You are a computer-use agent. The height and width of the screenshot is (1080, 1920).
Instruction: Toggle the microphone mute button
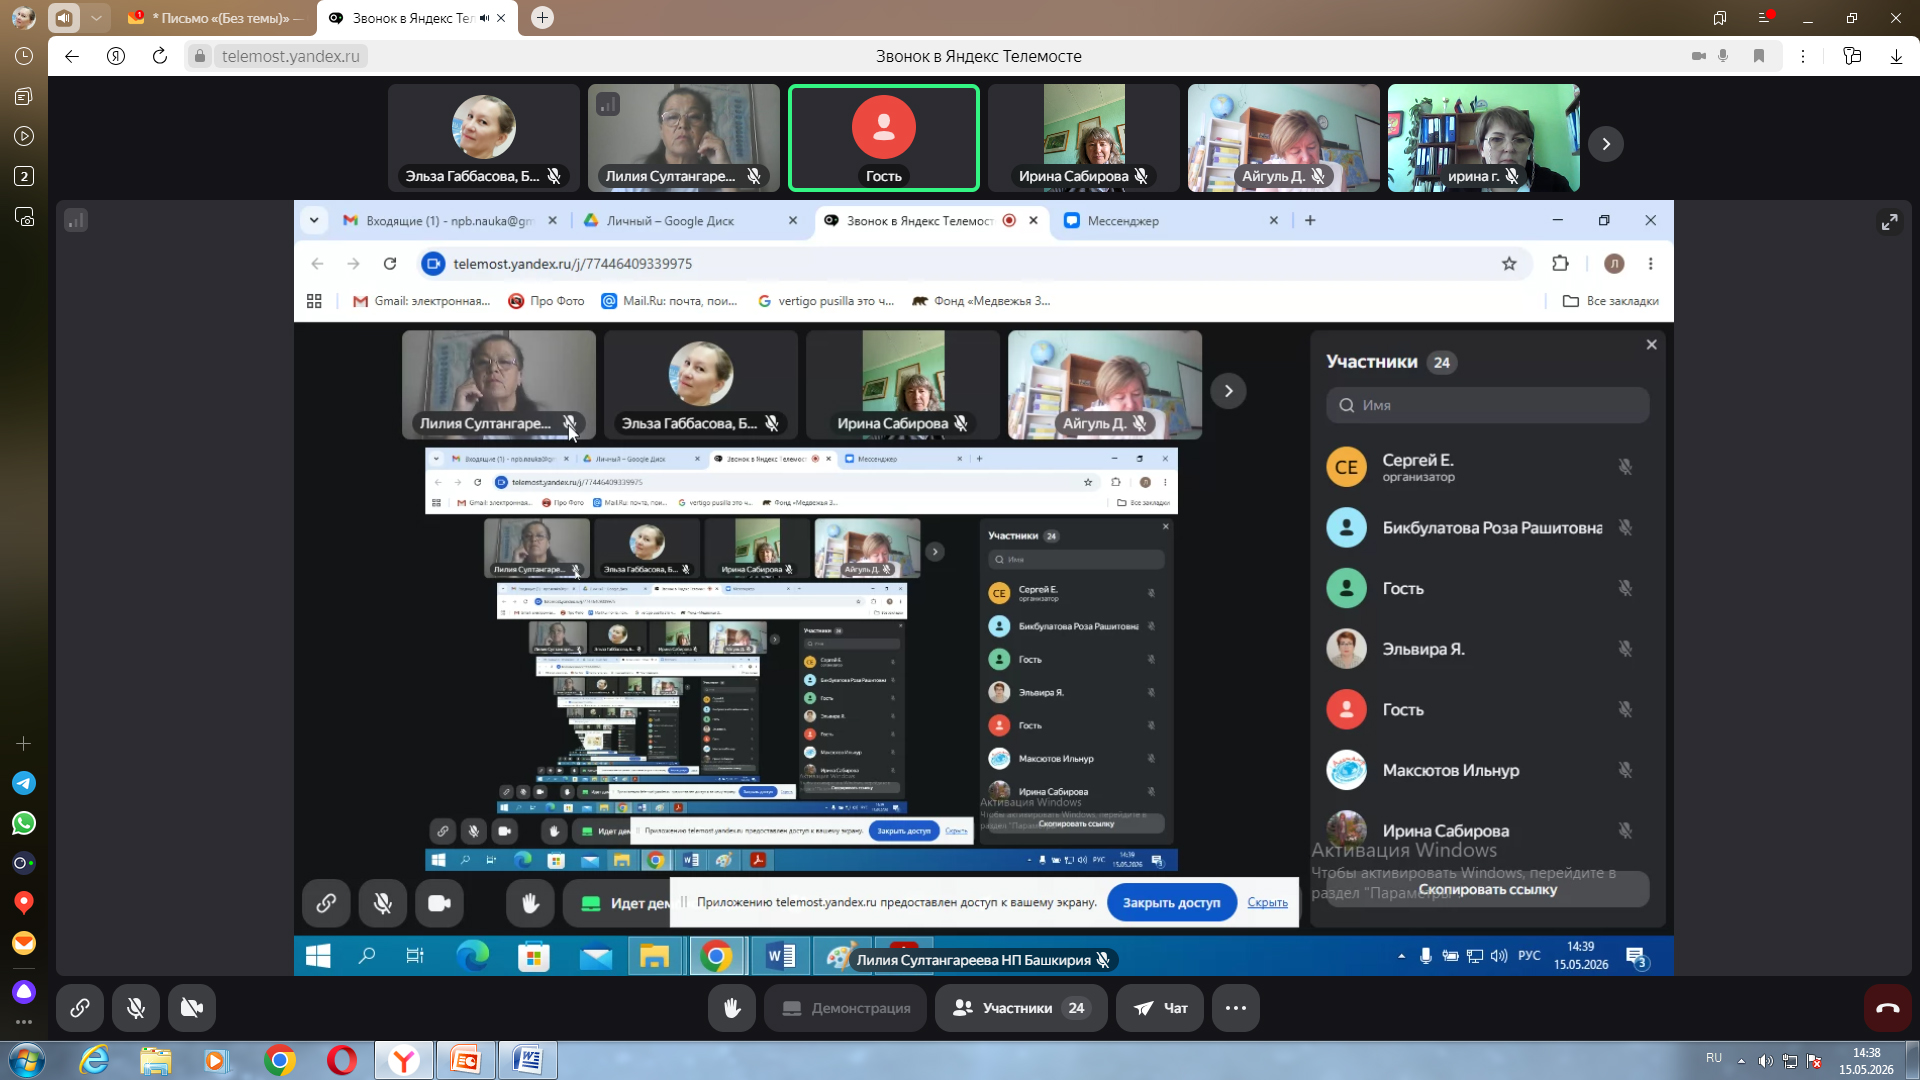pos(136,1008)
